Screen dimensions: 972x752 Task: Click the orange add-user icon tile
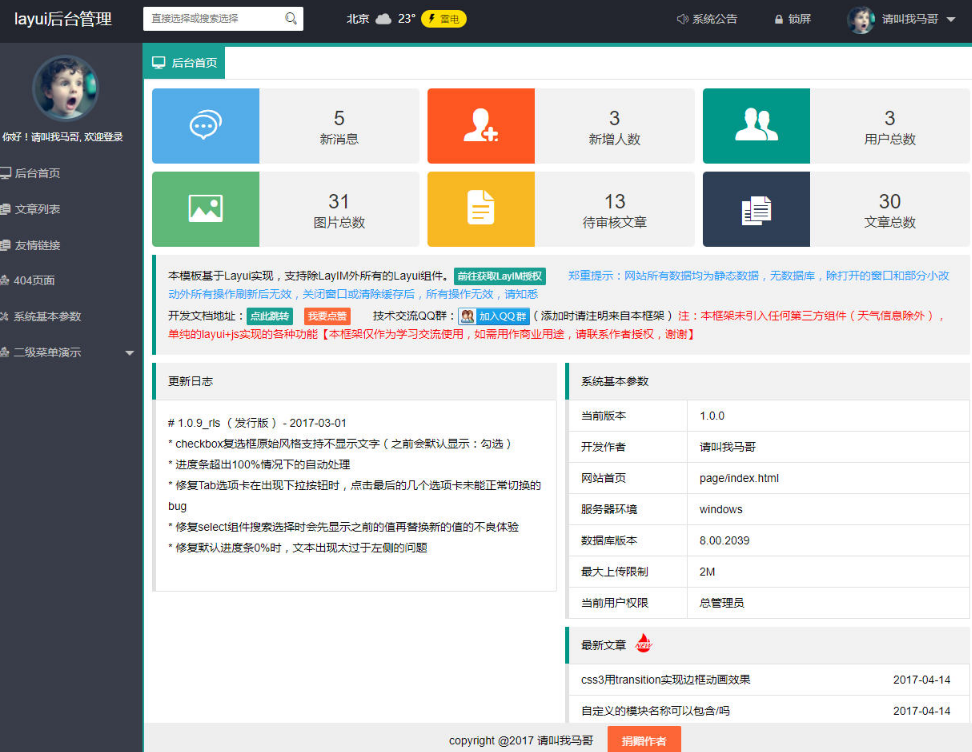(481, 126)
